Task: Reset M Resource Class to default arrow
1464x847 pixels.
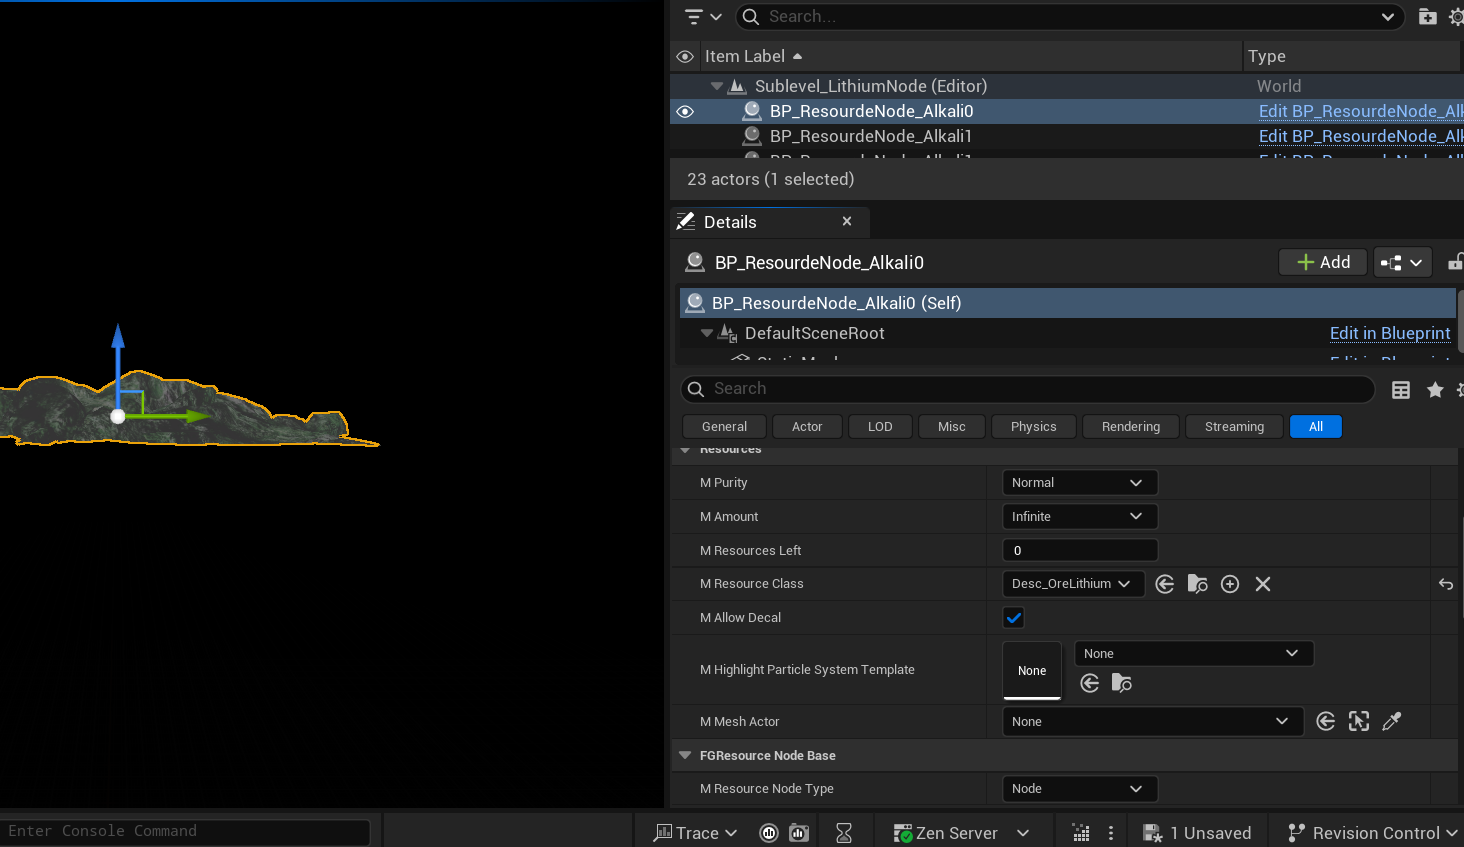Action: coord(1446,584)
